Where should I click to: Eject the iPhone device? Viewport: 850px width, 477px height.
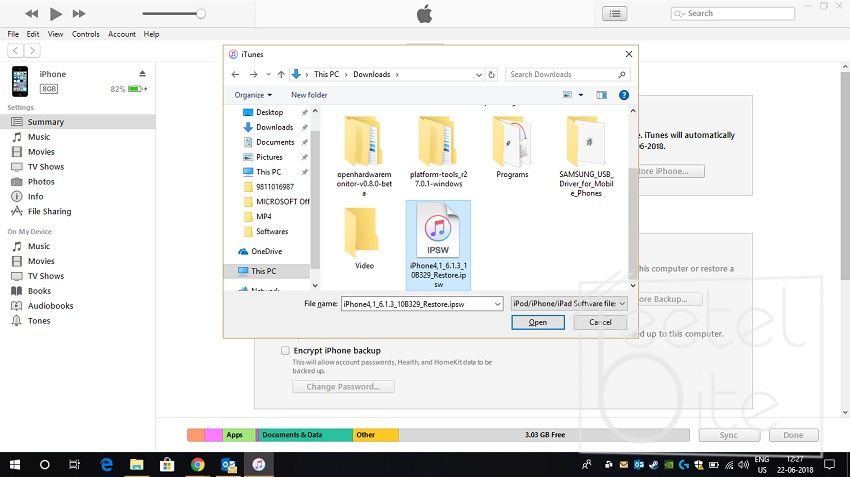142,74
